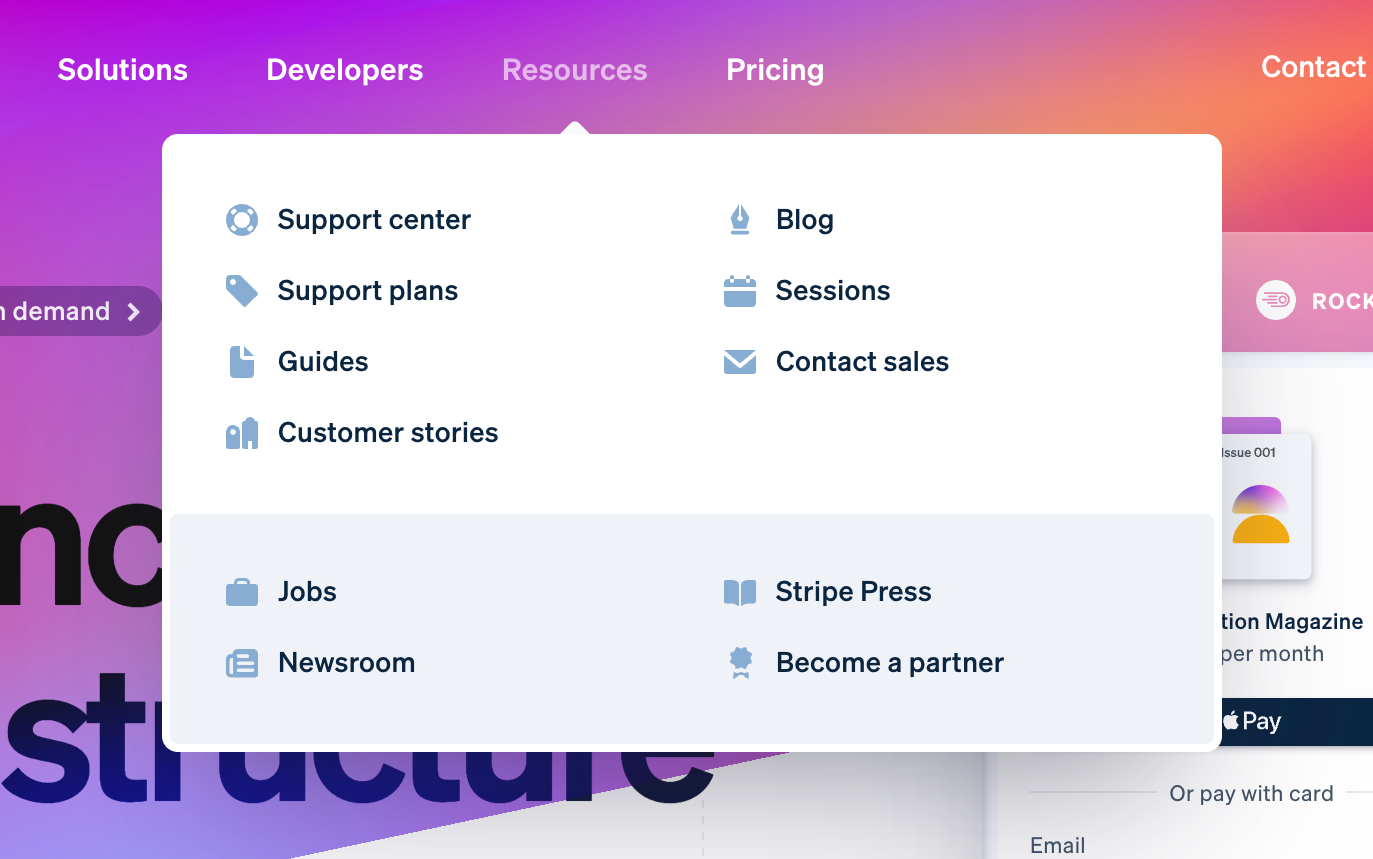Click inside the Email input field

click(1200, 845)
